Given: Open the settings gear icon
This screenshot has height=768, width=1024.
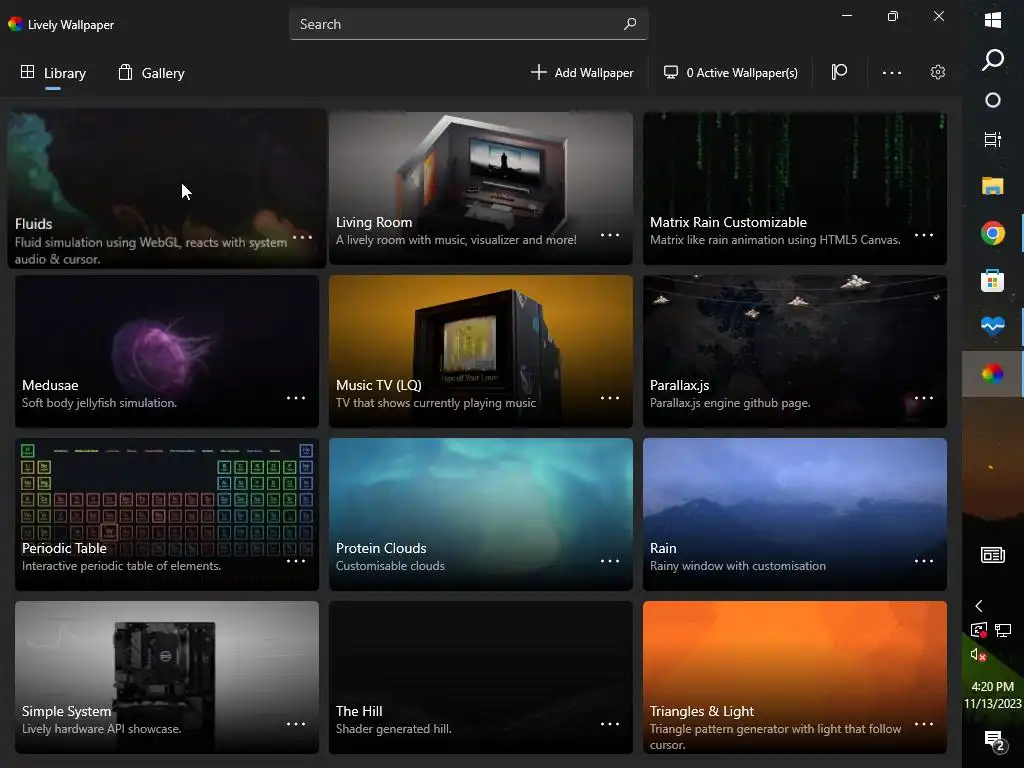Looking at the screenshot, I should [938, 72].
